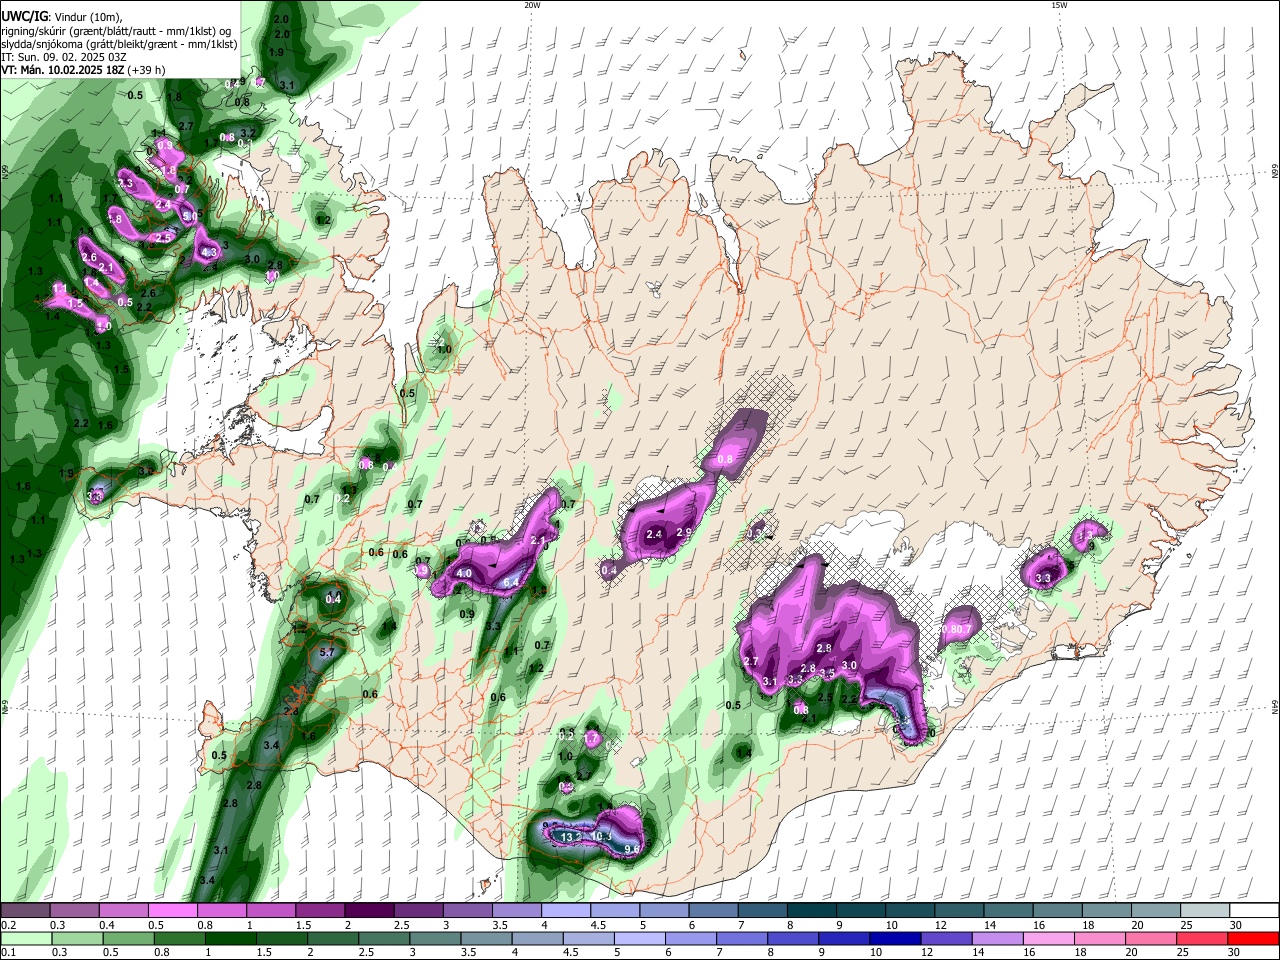Viewport: 1280px width, 960px height.
Task: Click the dull mauve 0.2 swatch in snow legend
Action: click(25, 910)
